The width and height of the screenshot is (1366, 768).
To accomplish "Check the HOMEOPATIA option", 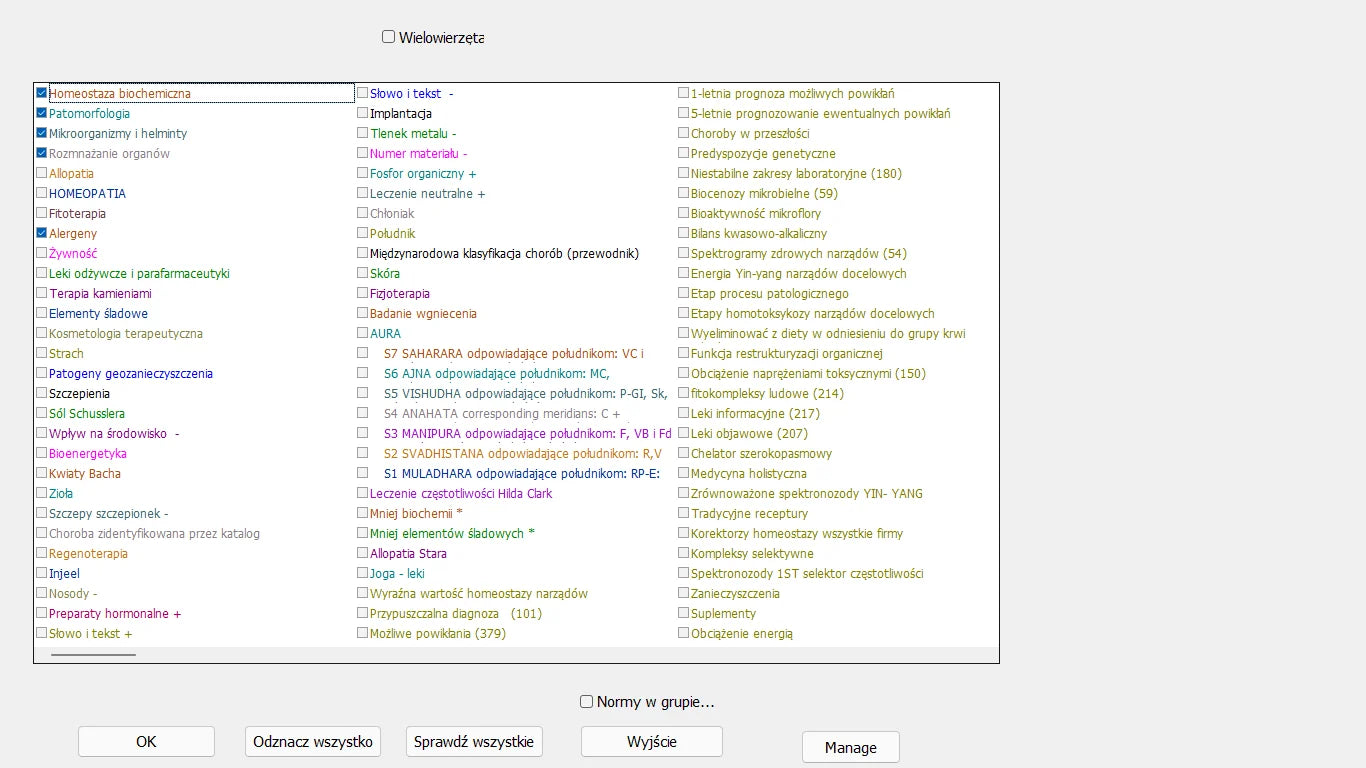I will tap(42, 193).
